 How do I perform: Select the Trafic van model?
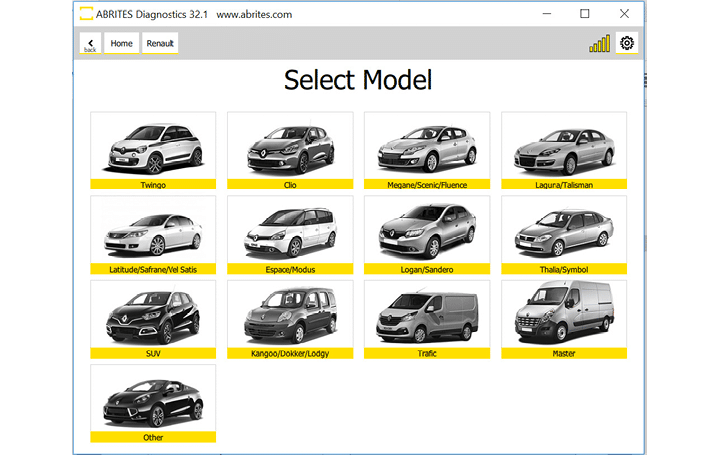[x=427, y=318]
